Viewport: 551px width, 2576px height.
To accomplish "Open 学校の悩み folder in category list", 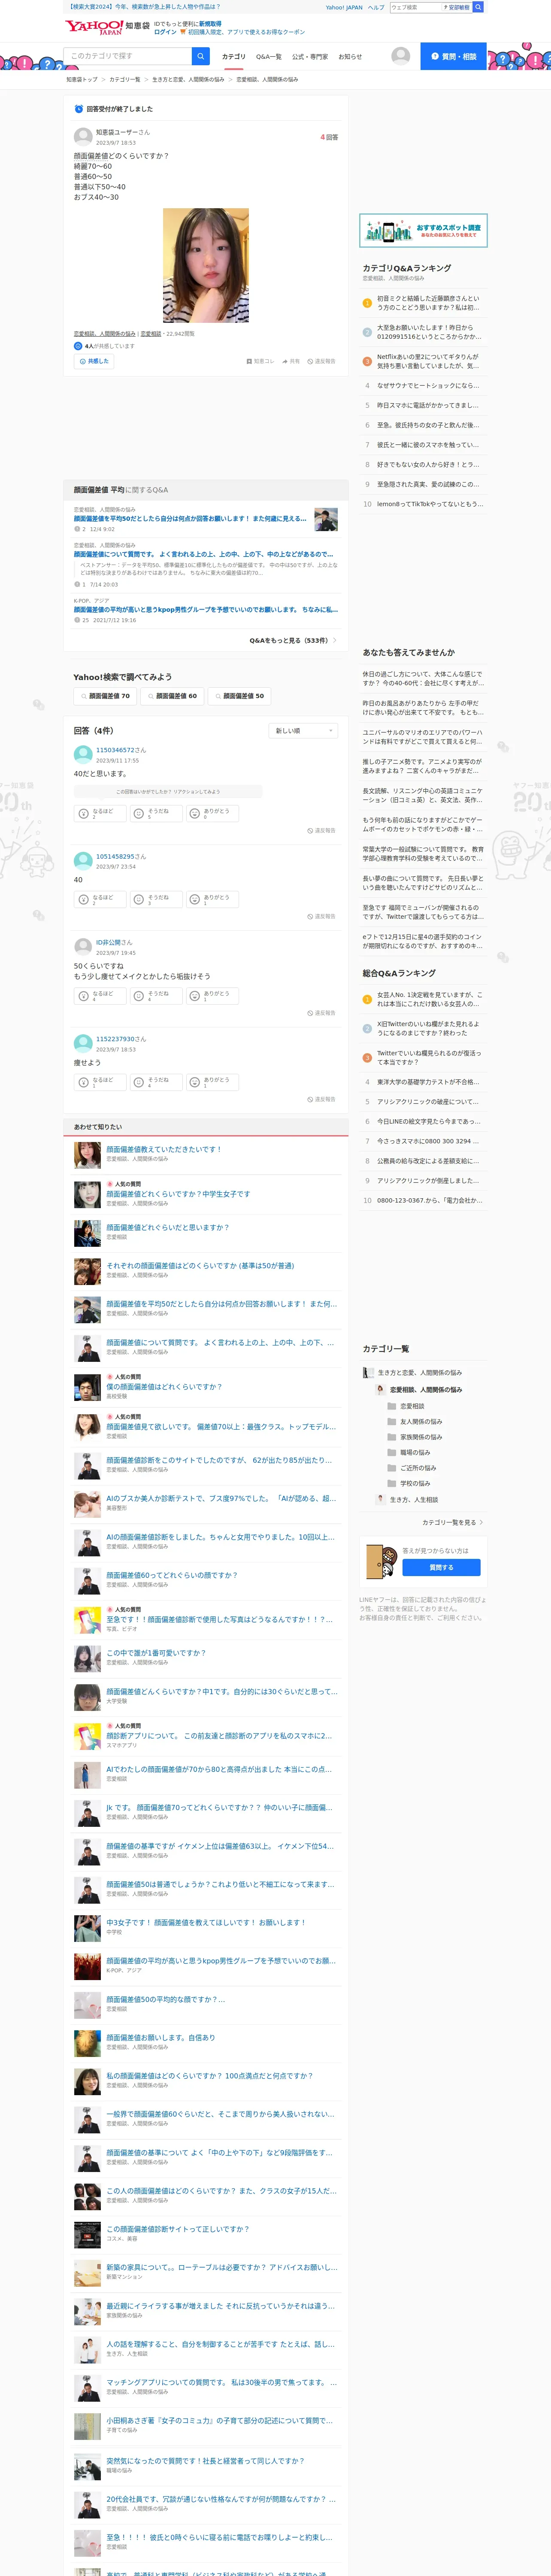I will pyautogui.click(x=408, y=1483).
